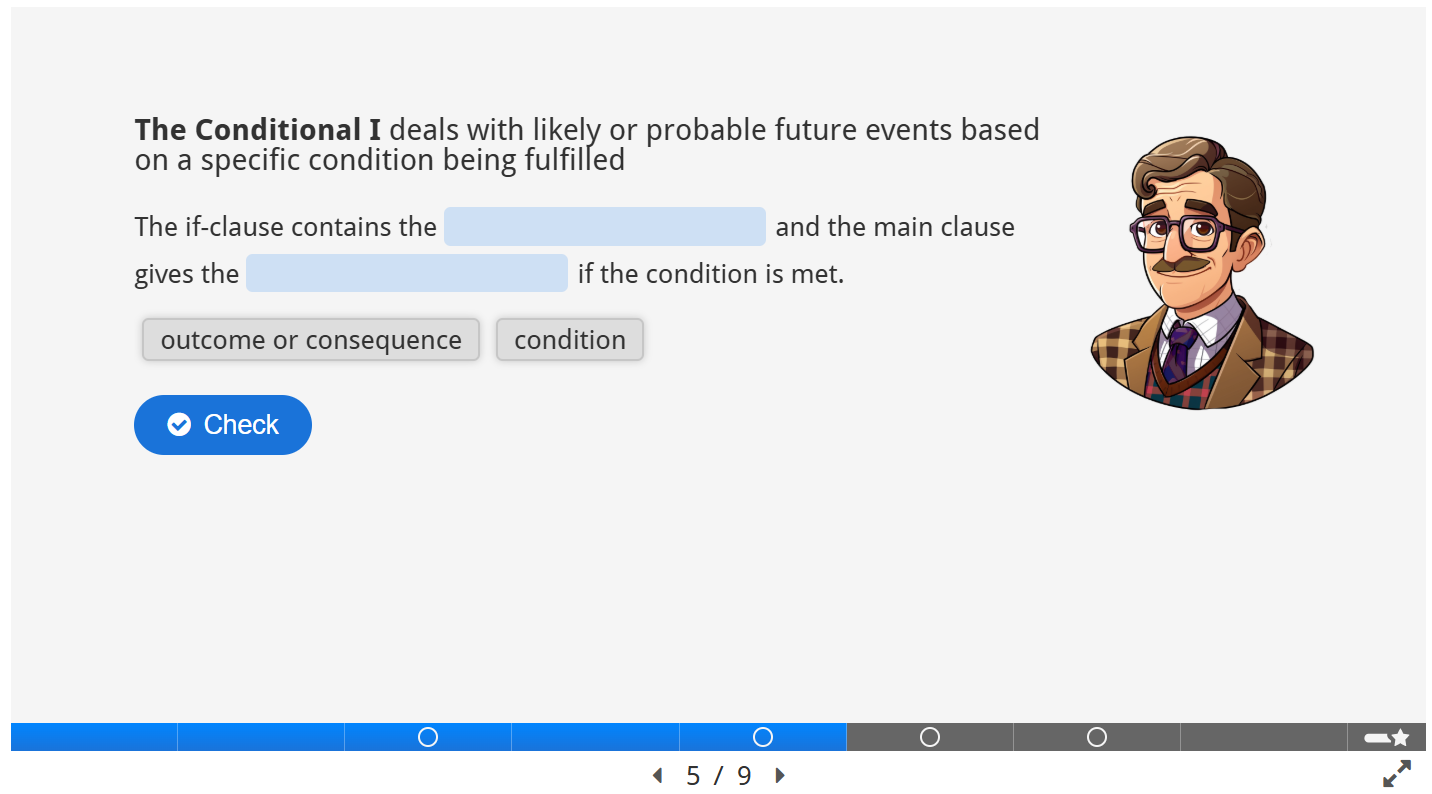
Task: Click task circle on slide 6 segment
Action: pyautogui.click(x=930, y=737)
